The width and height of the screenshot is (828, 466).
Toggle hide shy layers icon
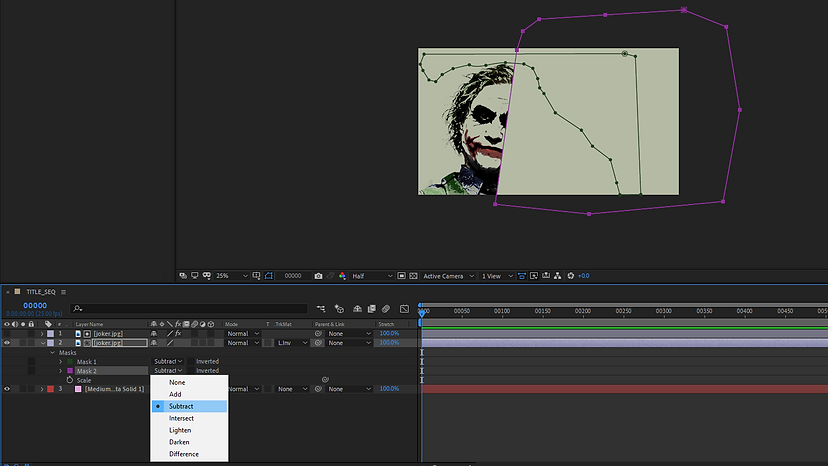(x=357, y=309)
